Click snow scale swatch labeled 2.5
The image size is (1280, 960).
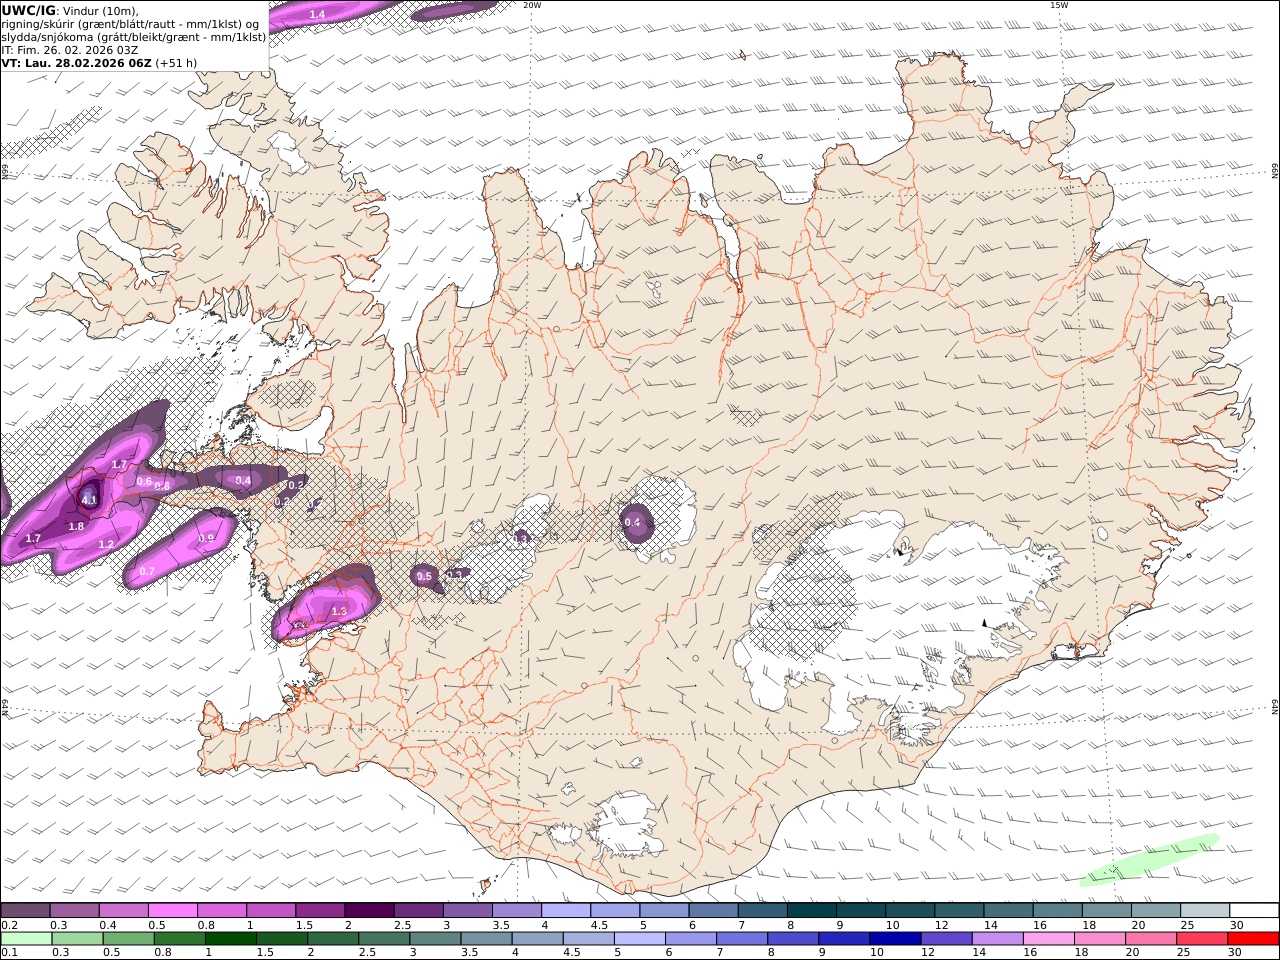point(418,911)
